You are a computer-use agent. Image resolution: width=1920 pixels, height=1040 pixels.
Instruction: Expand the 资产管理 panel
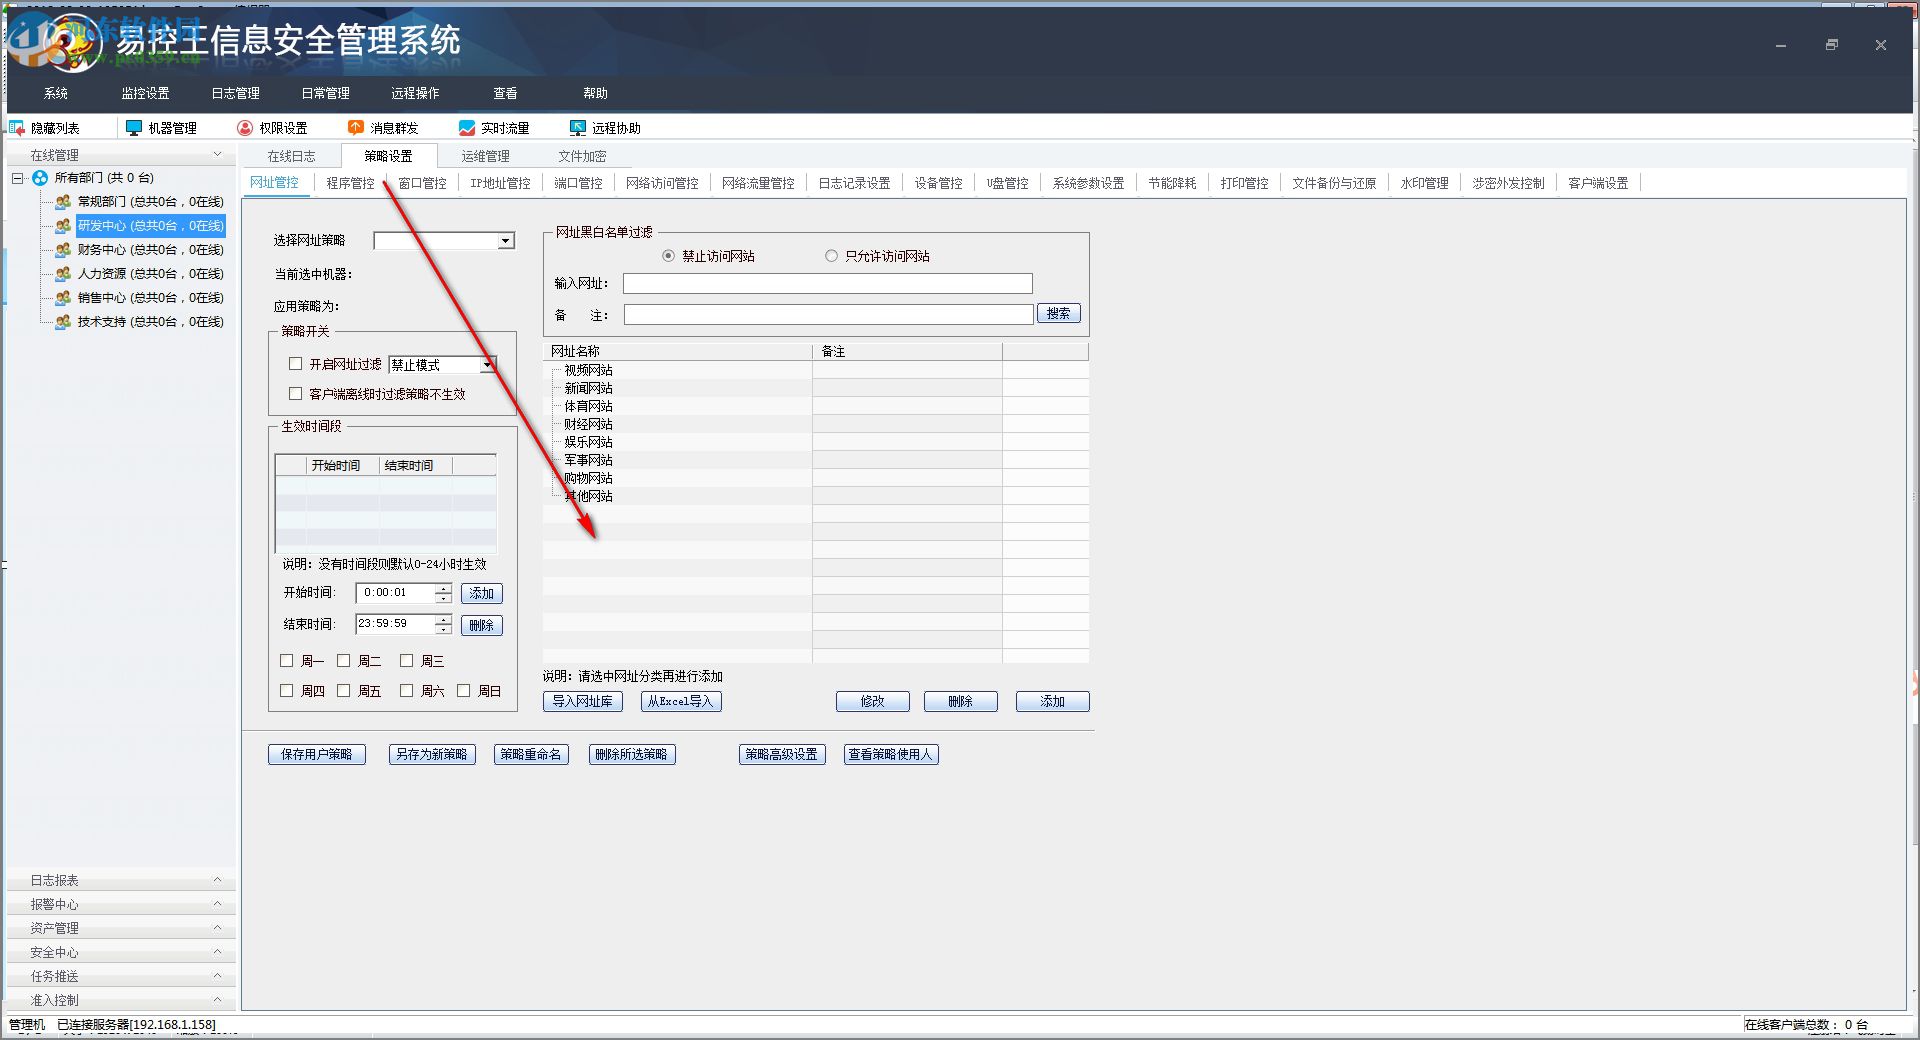218,928
